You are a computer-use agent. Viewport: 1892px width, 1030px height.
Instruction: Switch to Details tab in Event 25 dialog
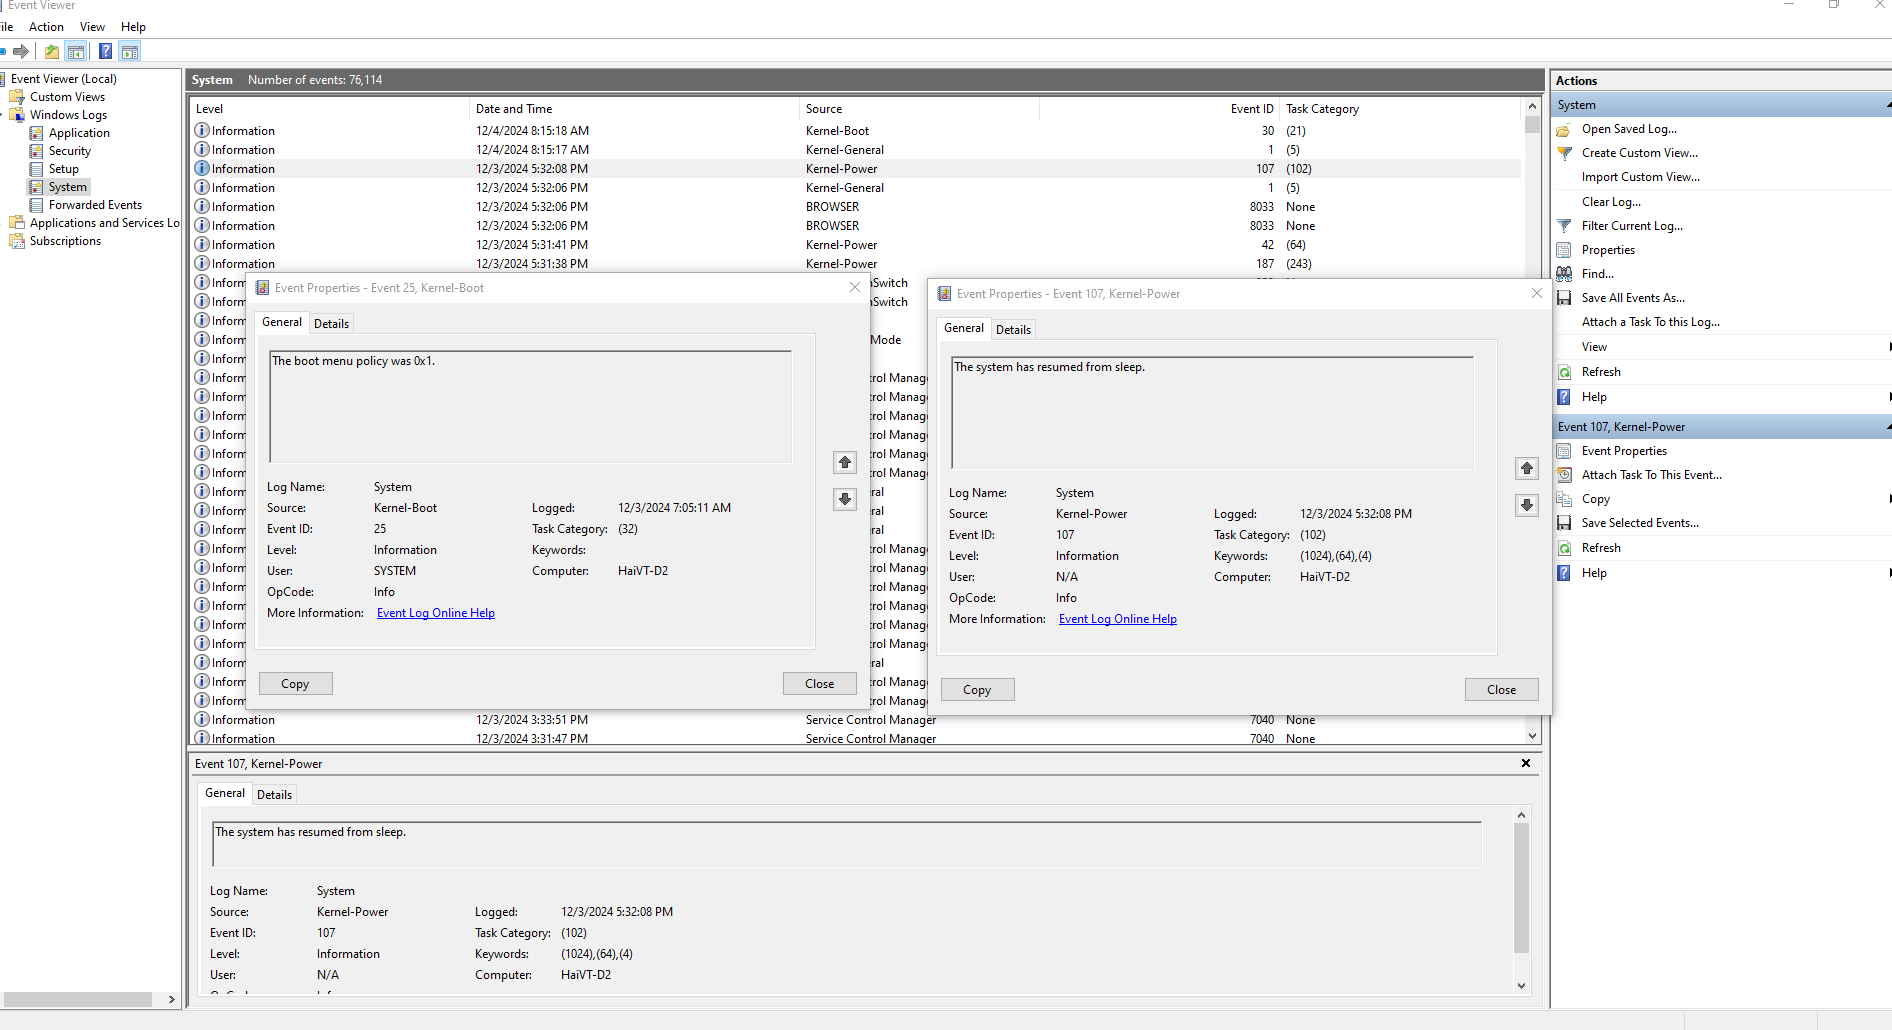(x=331, y=324)
